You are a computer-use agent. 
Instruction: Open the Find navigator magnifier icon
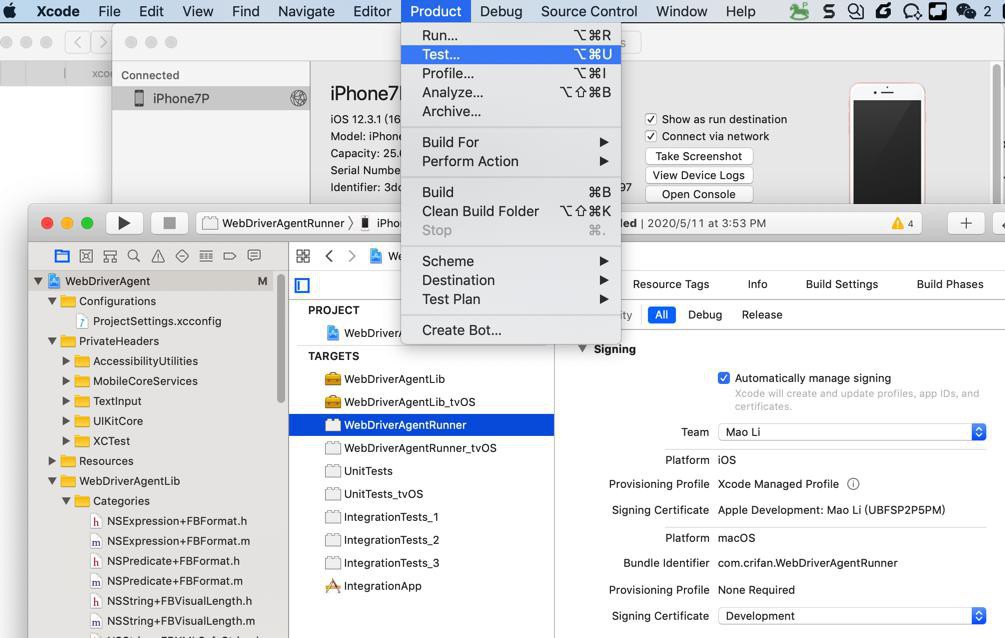(134, 256)
